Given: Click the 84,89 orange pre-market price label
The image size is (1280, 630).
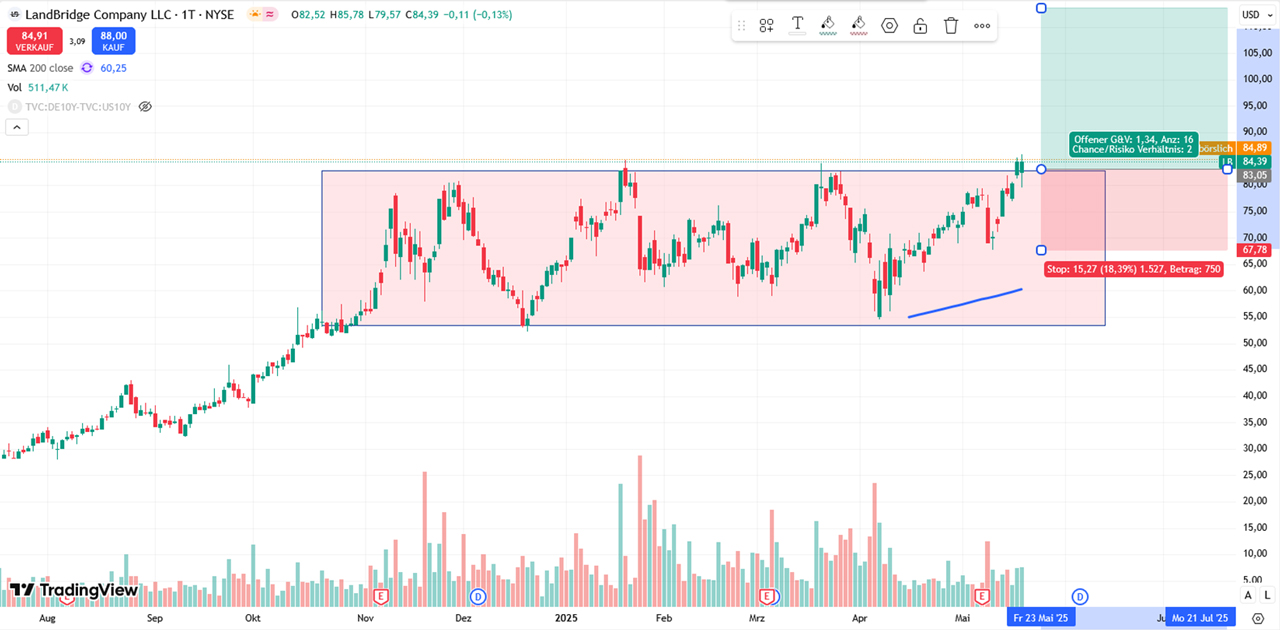Looking at the screenshot, I should pyautogui.click(x=1254, y=147).
